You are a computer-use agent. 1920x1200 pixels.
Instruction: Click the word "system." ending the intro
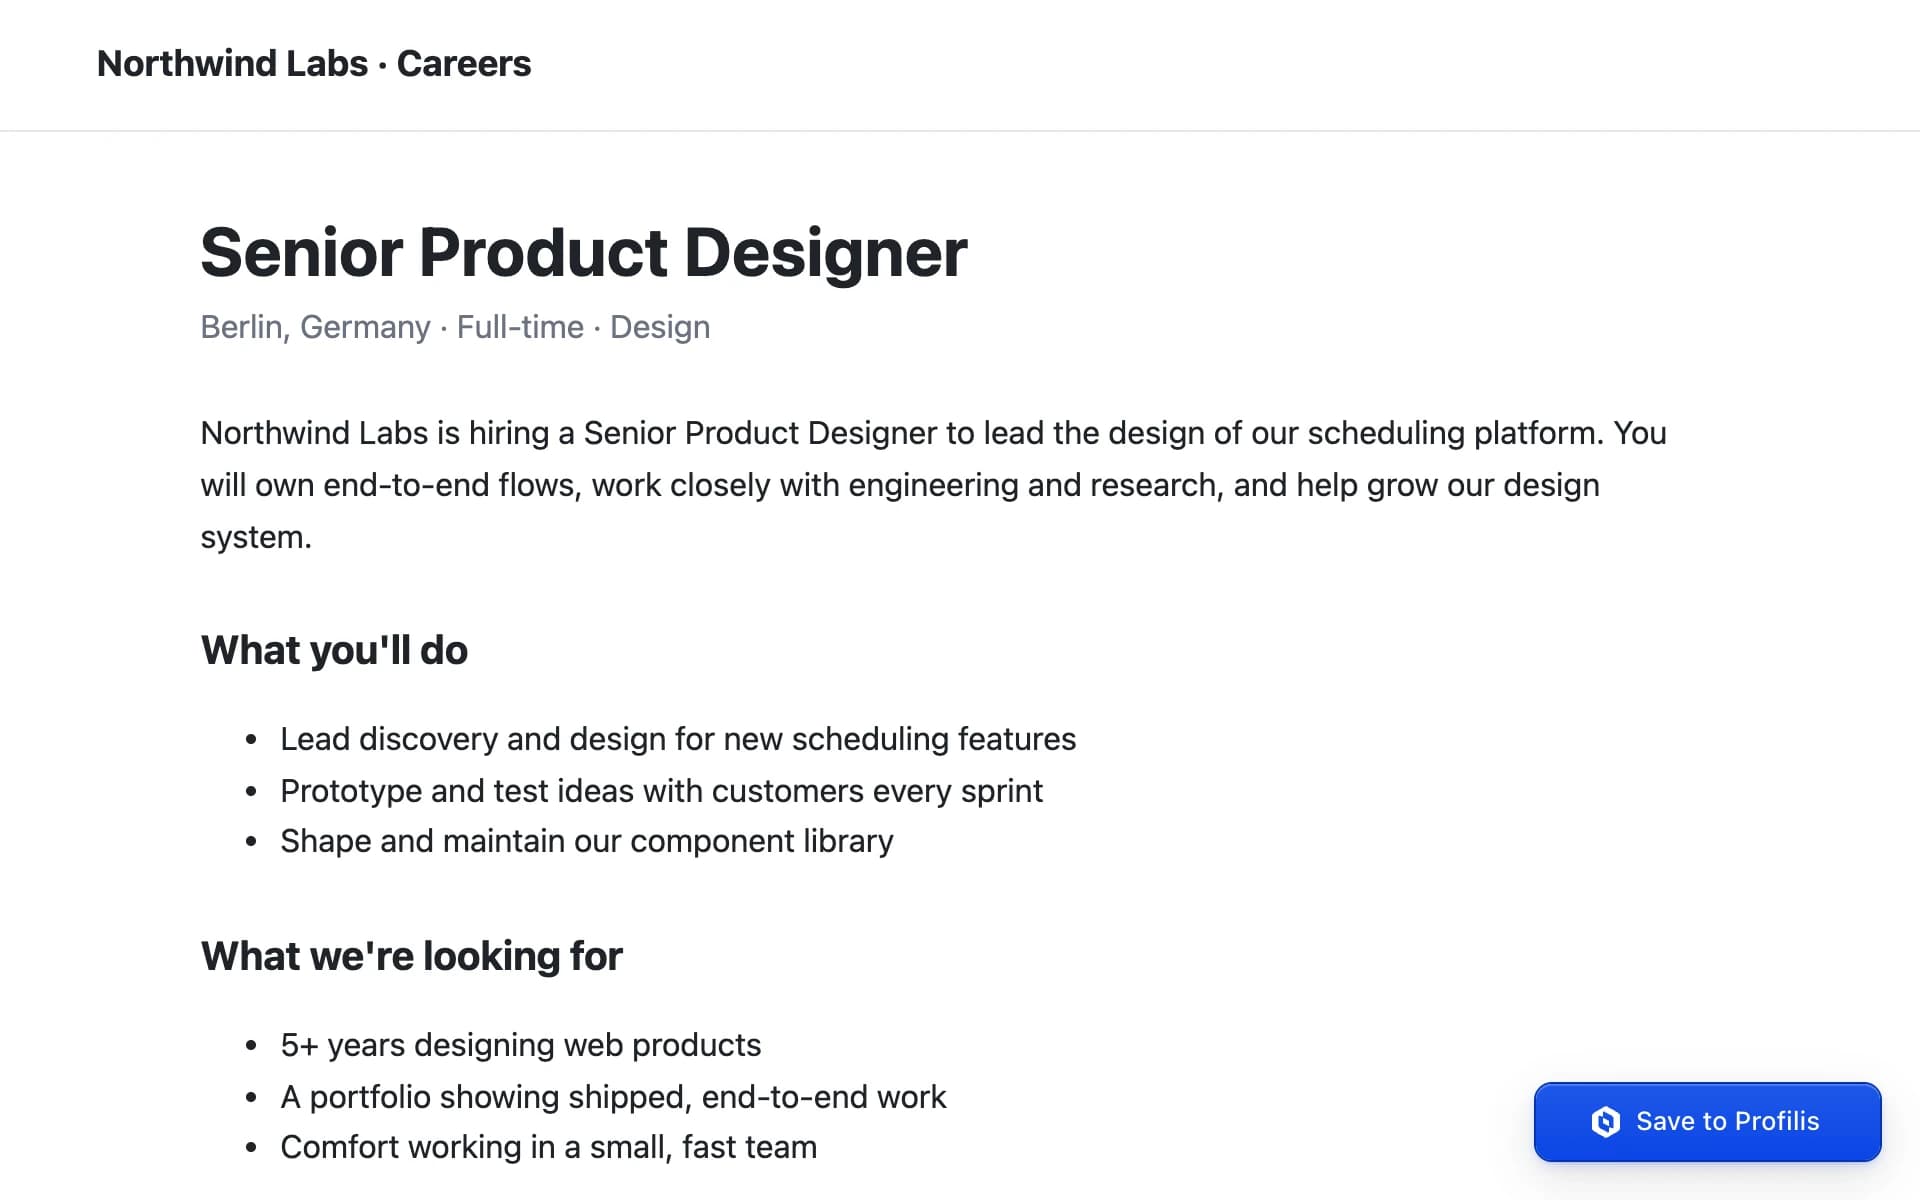(x=256, y=537)
